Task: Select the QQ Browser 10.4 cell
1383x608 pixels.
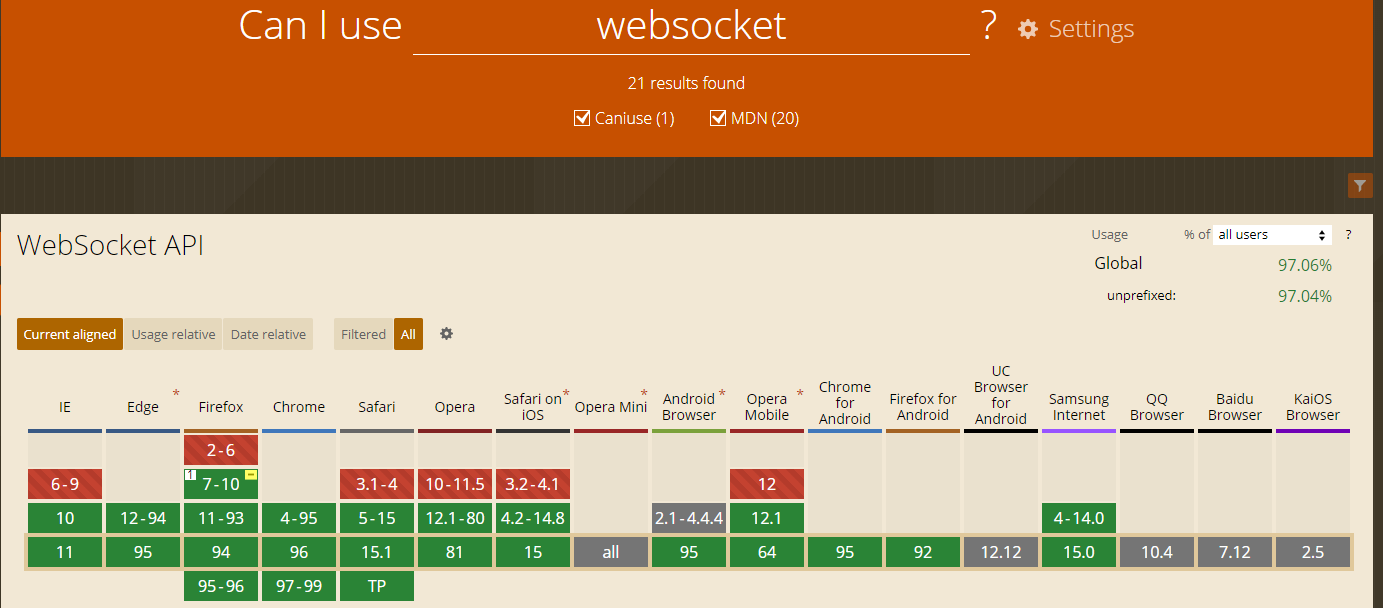Action: 1157,552
